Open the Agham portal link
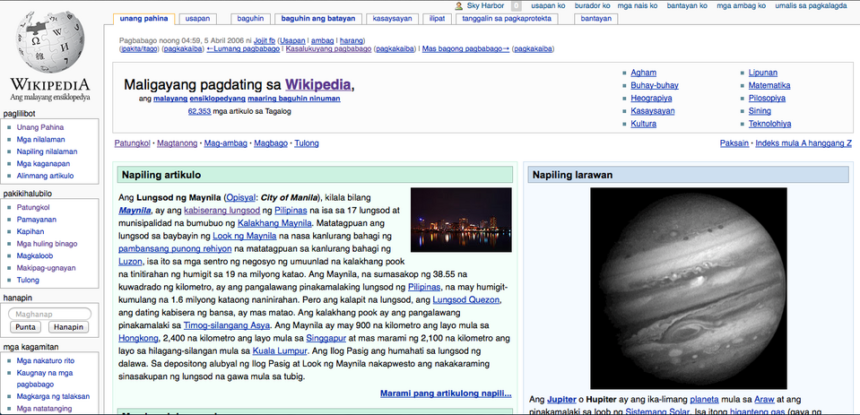860x415 pixels. (x=643, y=72)
